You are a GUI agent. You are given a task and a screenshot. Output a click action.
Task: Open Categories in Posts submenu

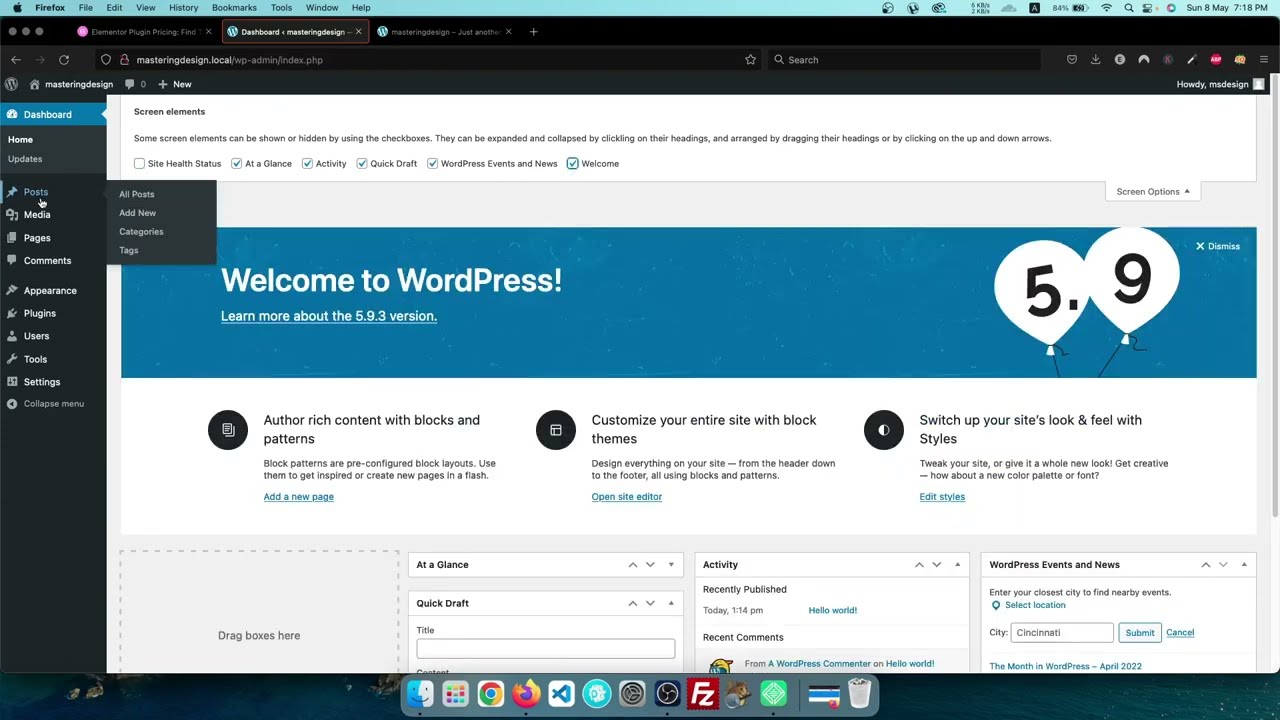141,232
